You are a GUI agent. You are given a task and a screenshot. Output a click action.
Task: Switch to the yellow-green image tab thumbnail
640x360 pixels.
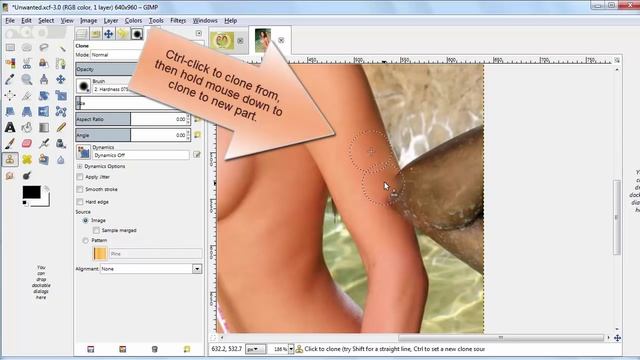coord(222,40)
